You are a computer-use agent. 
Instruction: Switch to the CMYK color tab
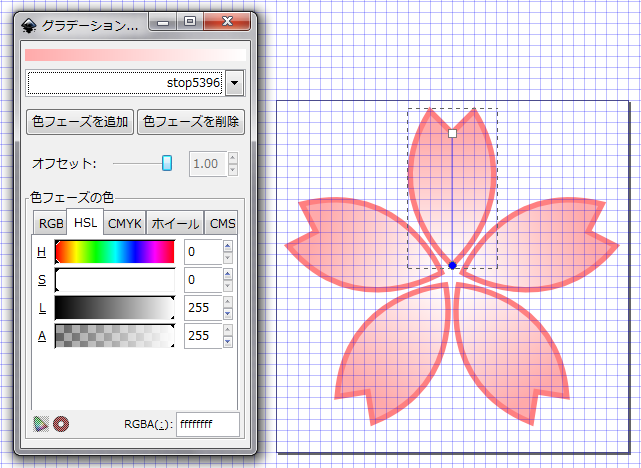coord(125,224)
